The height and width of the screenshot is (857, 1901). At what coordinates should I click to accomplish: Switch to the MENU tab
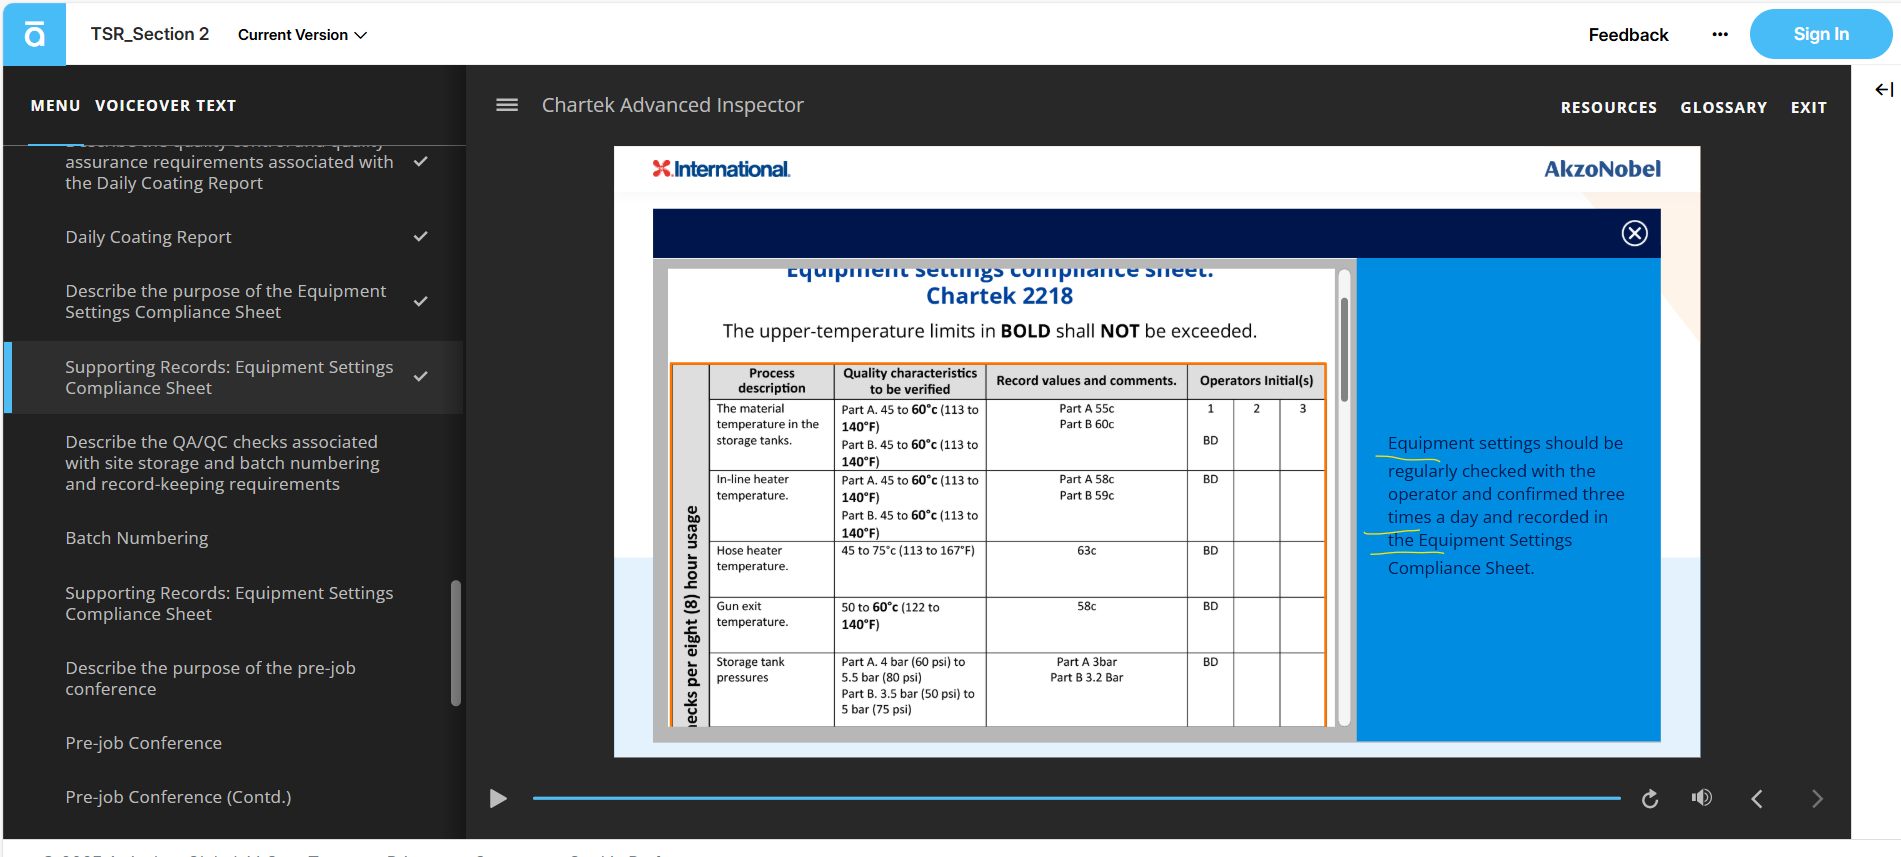pyautogui.click(x=55, y=106)
